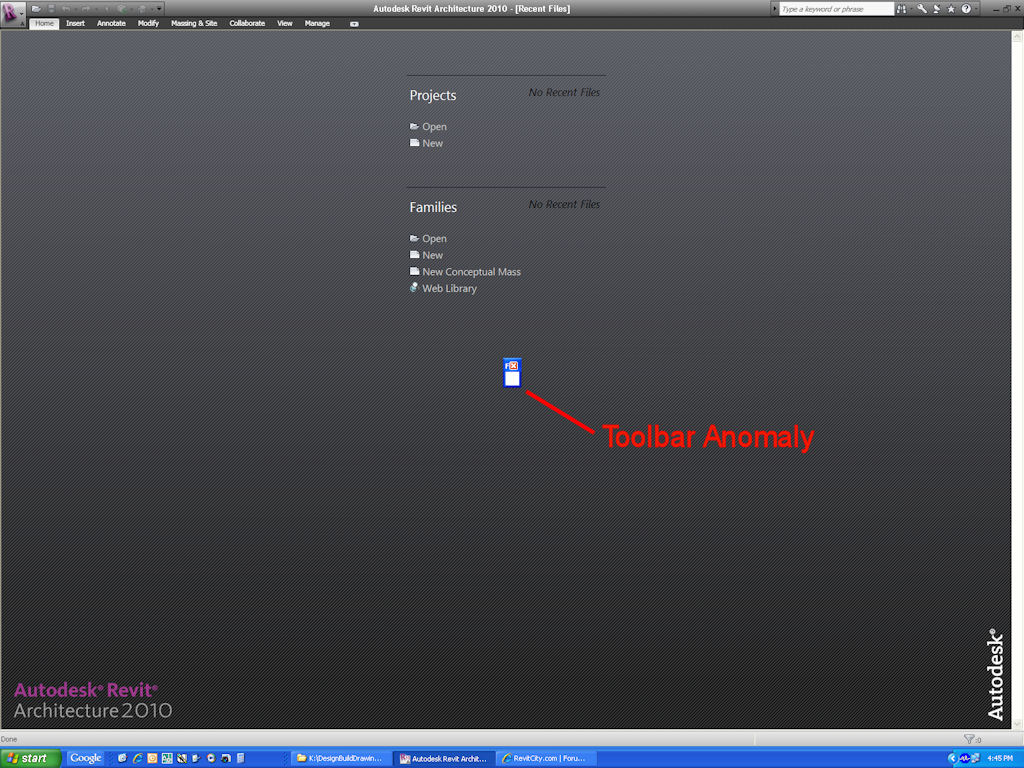Click the filter icon in status bar
The image size is (1024, 768).
[968, 739]
